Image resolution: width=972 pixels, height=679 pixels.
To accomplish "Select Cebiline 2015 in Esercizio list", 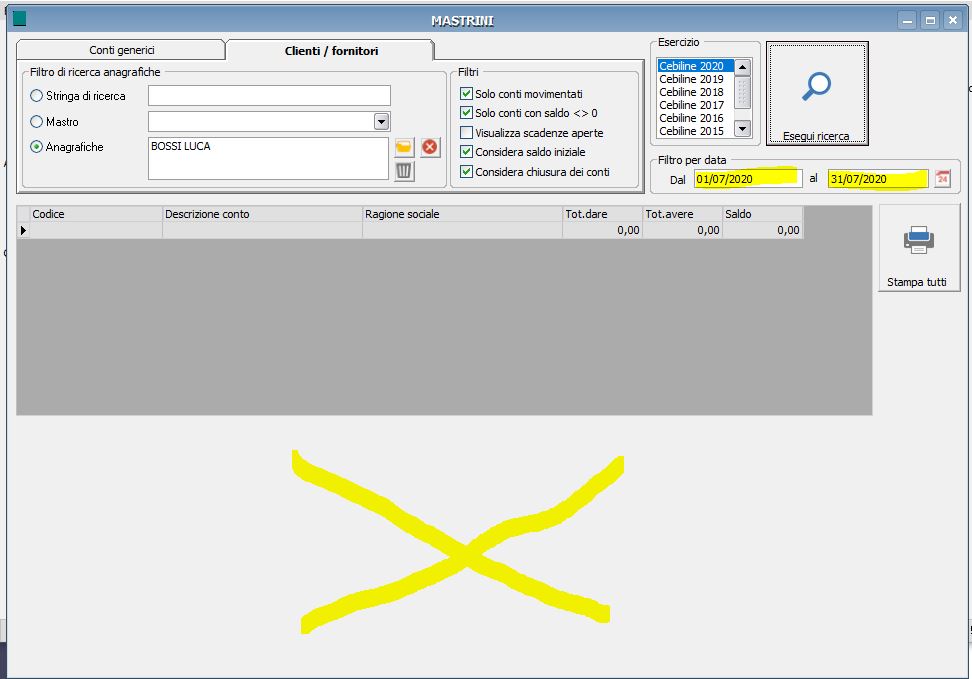I will [696, 131].
